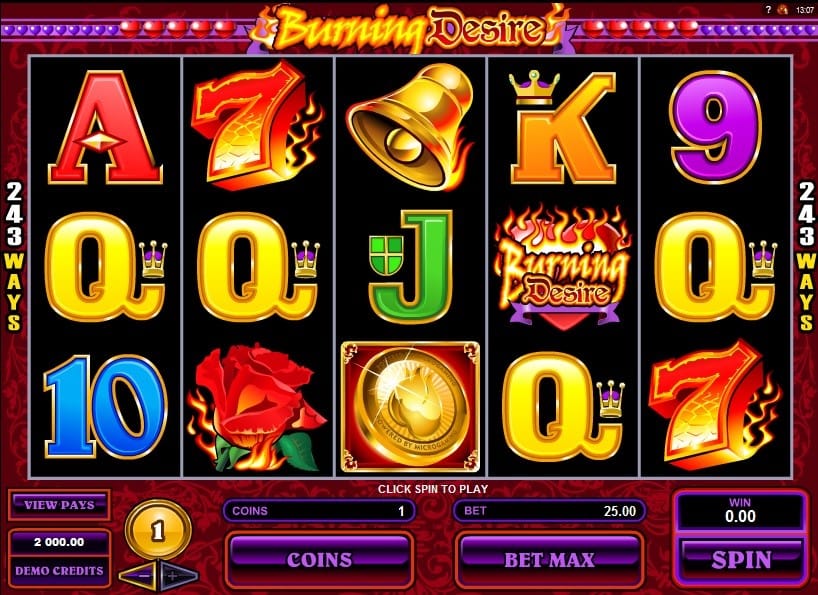This screenshot has height=595, width=818.
Task: Click the SPIN button
Action: tap(740, 560)
